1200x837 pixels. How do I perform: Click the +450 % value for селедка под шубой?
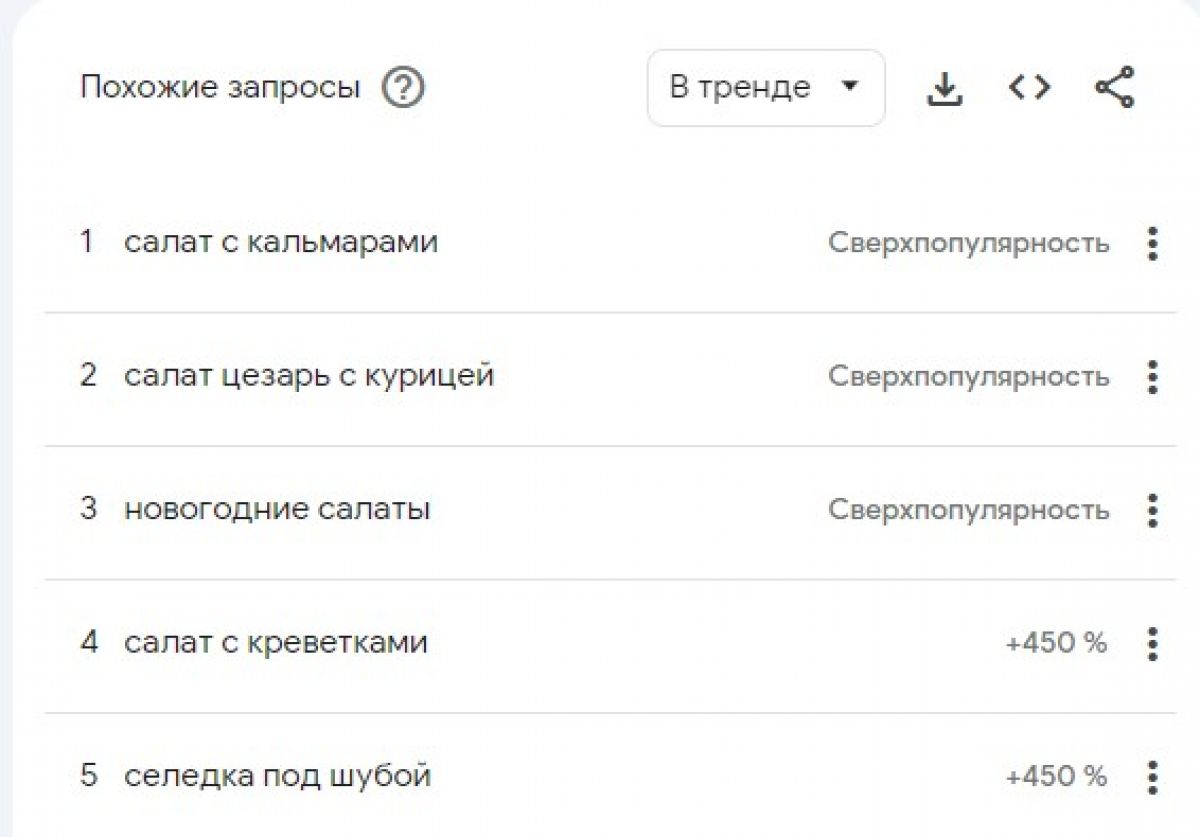tap(1056, 776)
